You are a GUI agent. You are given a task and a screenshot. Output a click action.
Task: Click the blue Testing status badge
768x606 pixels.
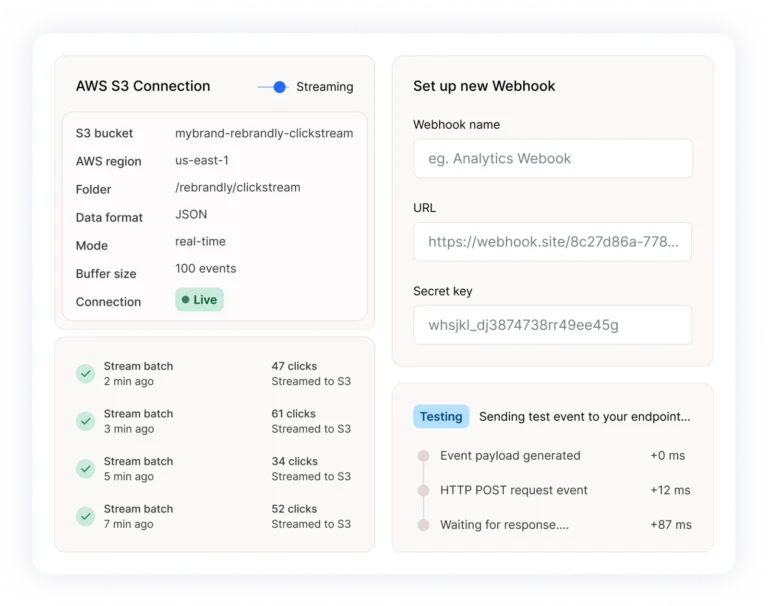coord(441,416)
